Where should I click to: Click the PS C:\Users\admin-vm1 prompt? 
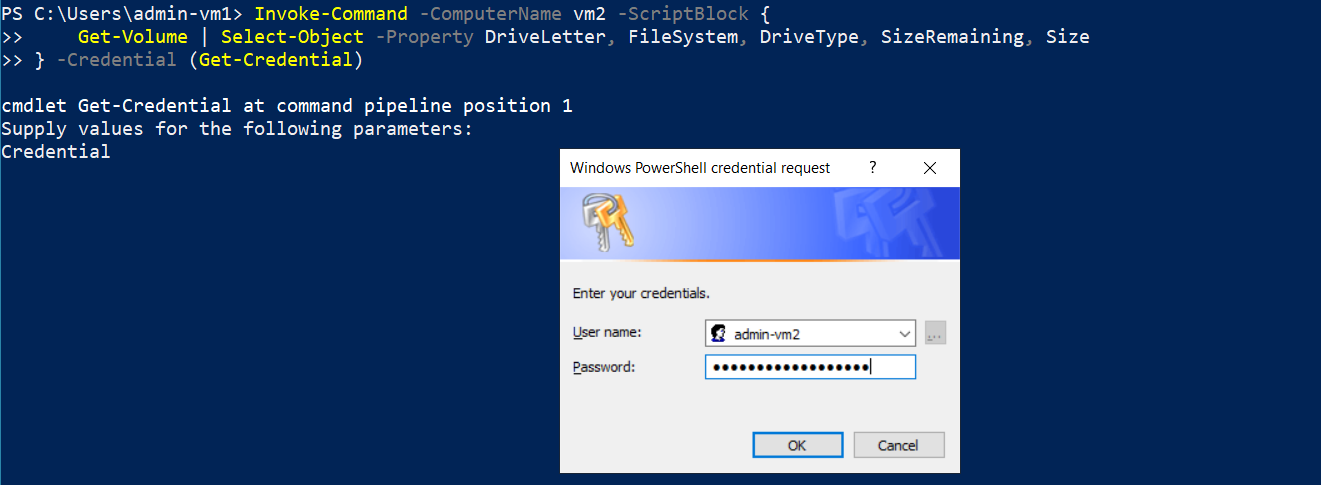[121, 14]
